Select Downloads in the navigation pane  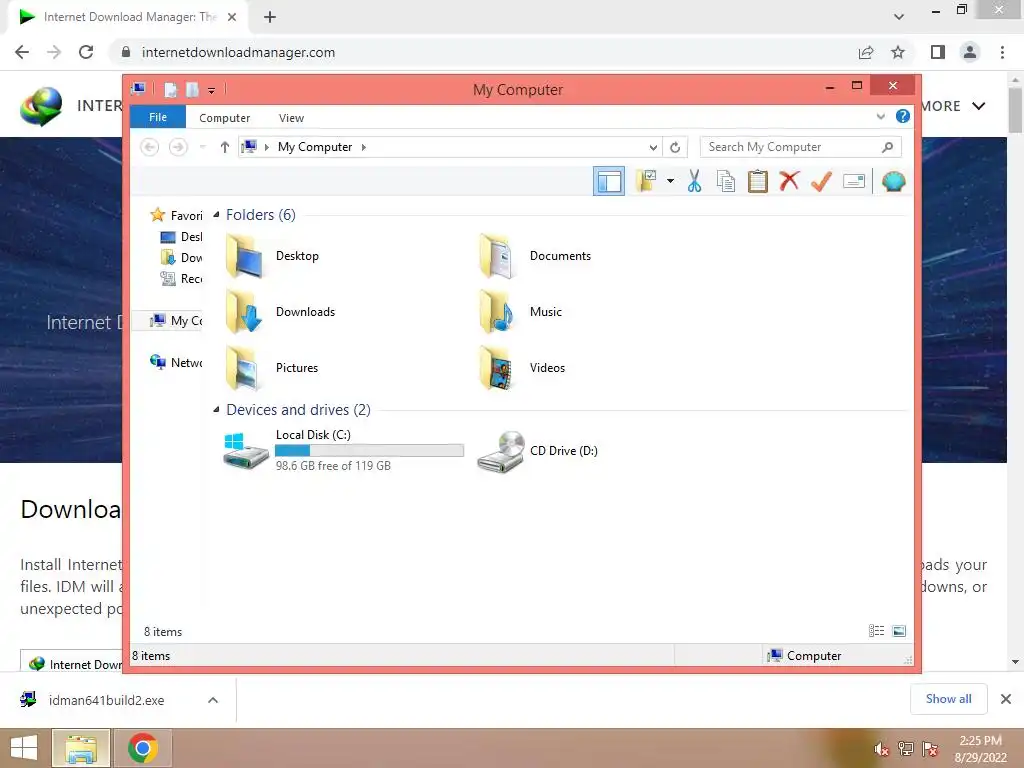(182, 257)
